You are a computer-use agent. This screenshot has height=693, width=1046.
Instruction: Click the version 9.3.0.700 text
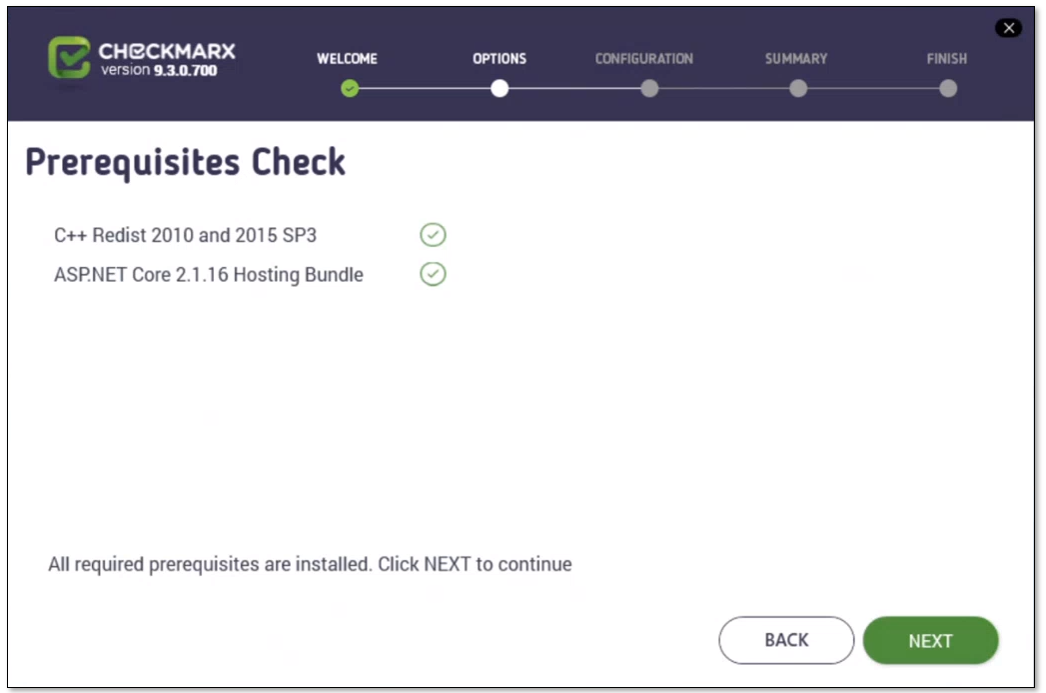(159, 71)
